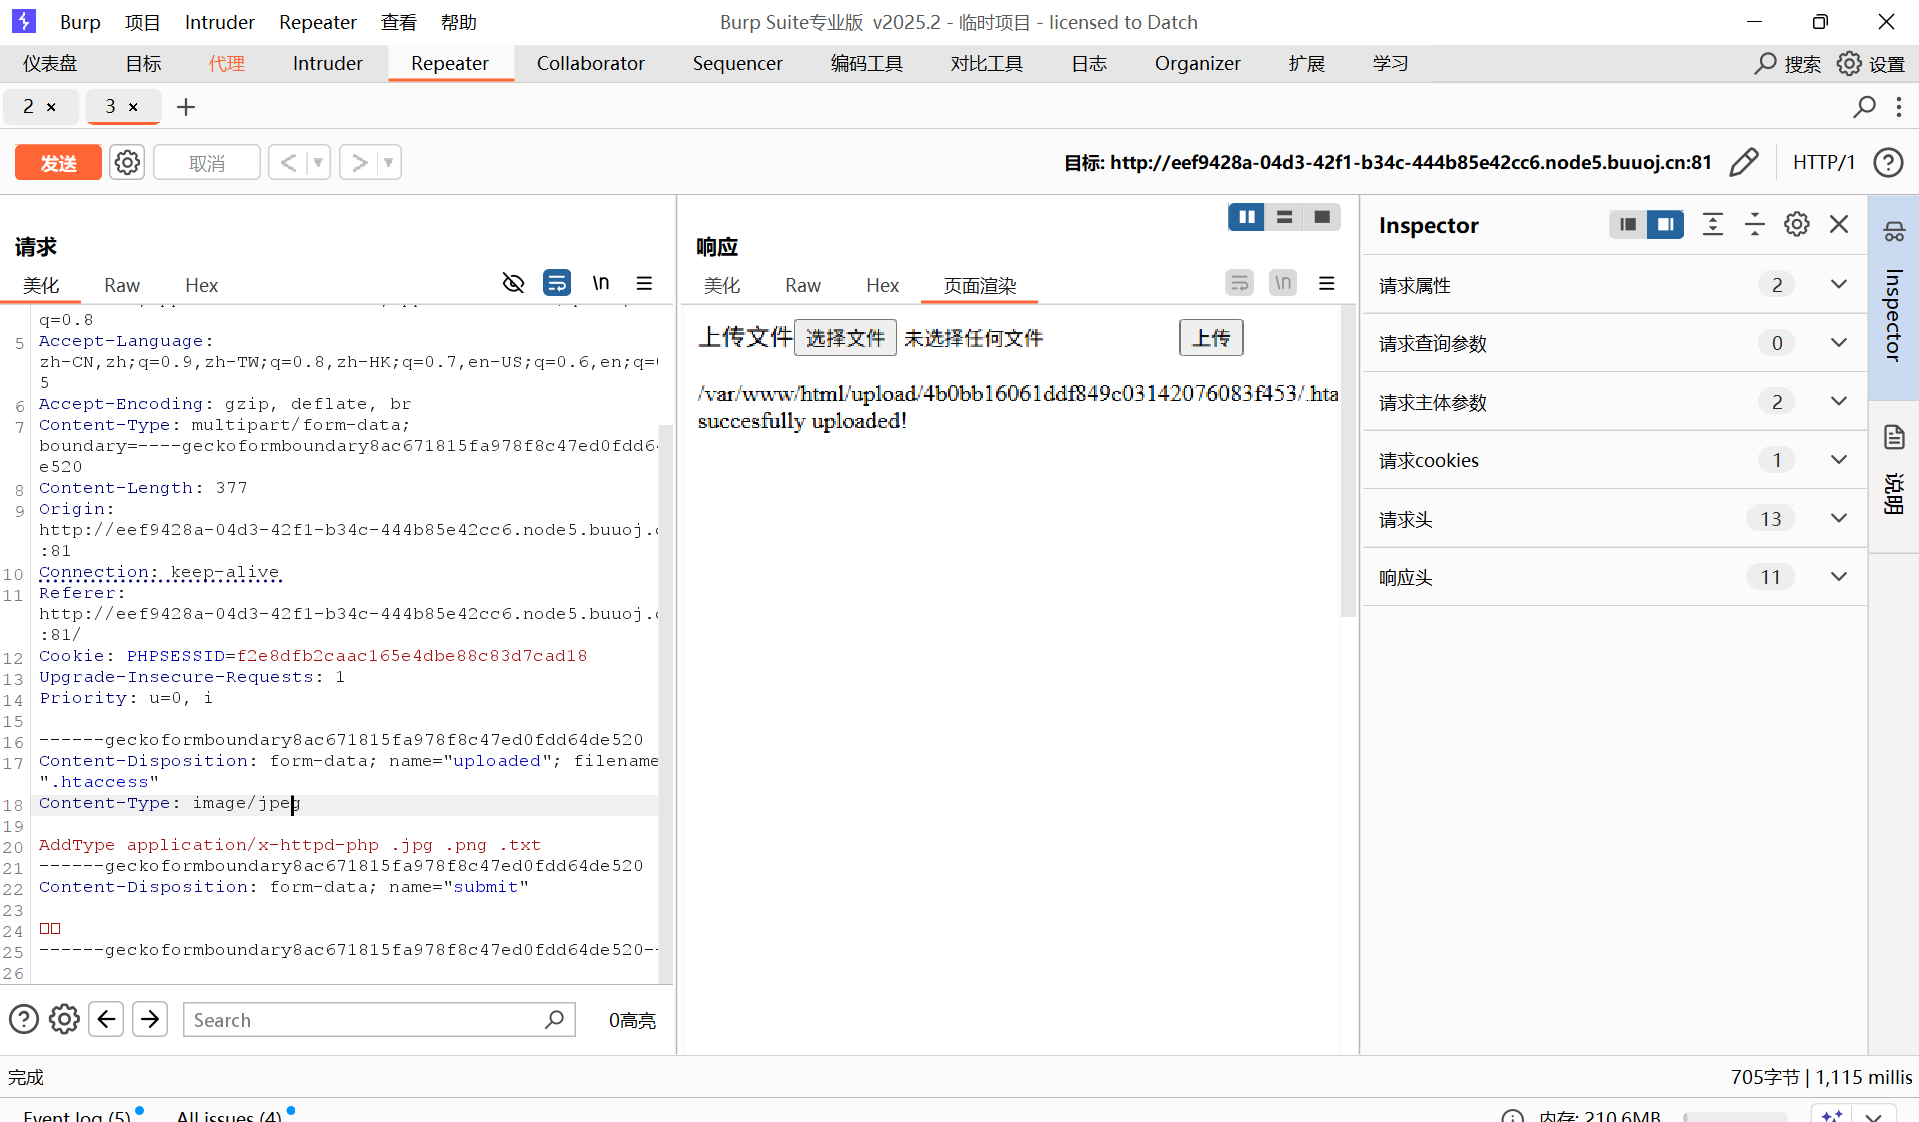Viewport: 1919px width, 1122px height.
Task: Open the 项目 menu
Action: pos(142,22)
